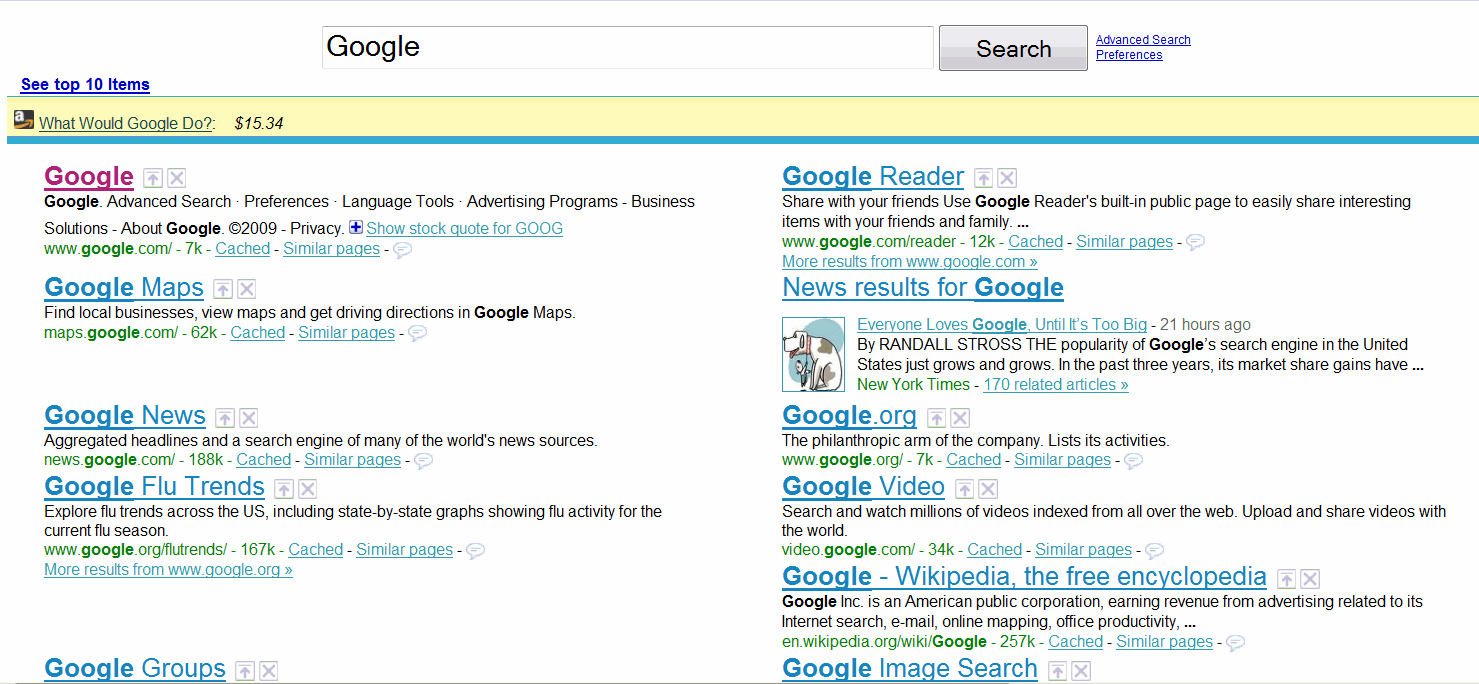The height and width of the screenshot is (684, 1479).
Task: Open the Advanced Search link
Action: [x=1143, y=40]
